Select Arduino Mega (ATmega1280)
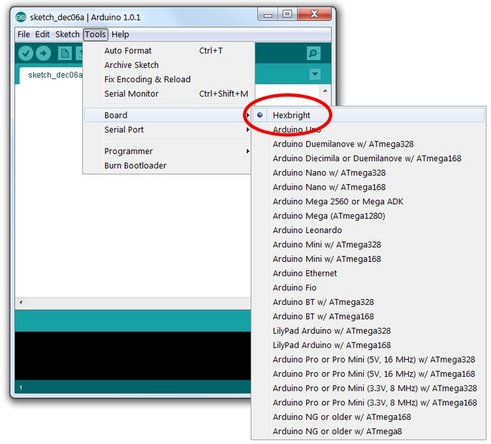Image resolution: width=491 pixels, height=444 pixels. pyautogui.click(x=368, y=216)
